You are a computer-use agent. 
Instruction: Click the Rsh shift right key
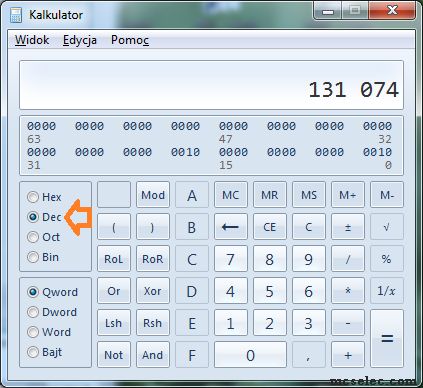153,323
